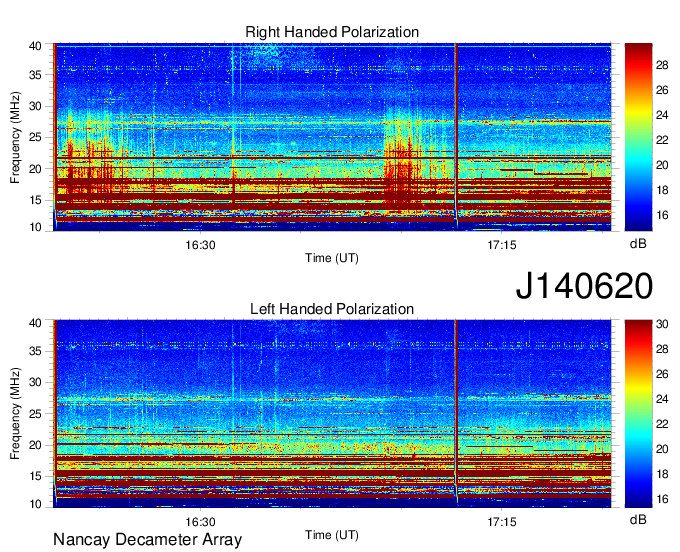
Task: Click the top colorbar's 20 dB value
Action: tap(662, 165)
